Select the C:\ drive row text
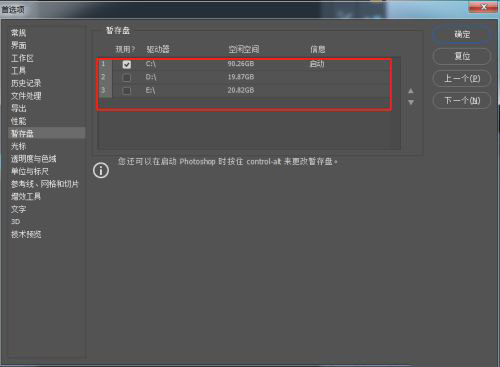This screenshot has width=500, height=367. pos(151,64)
